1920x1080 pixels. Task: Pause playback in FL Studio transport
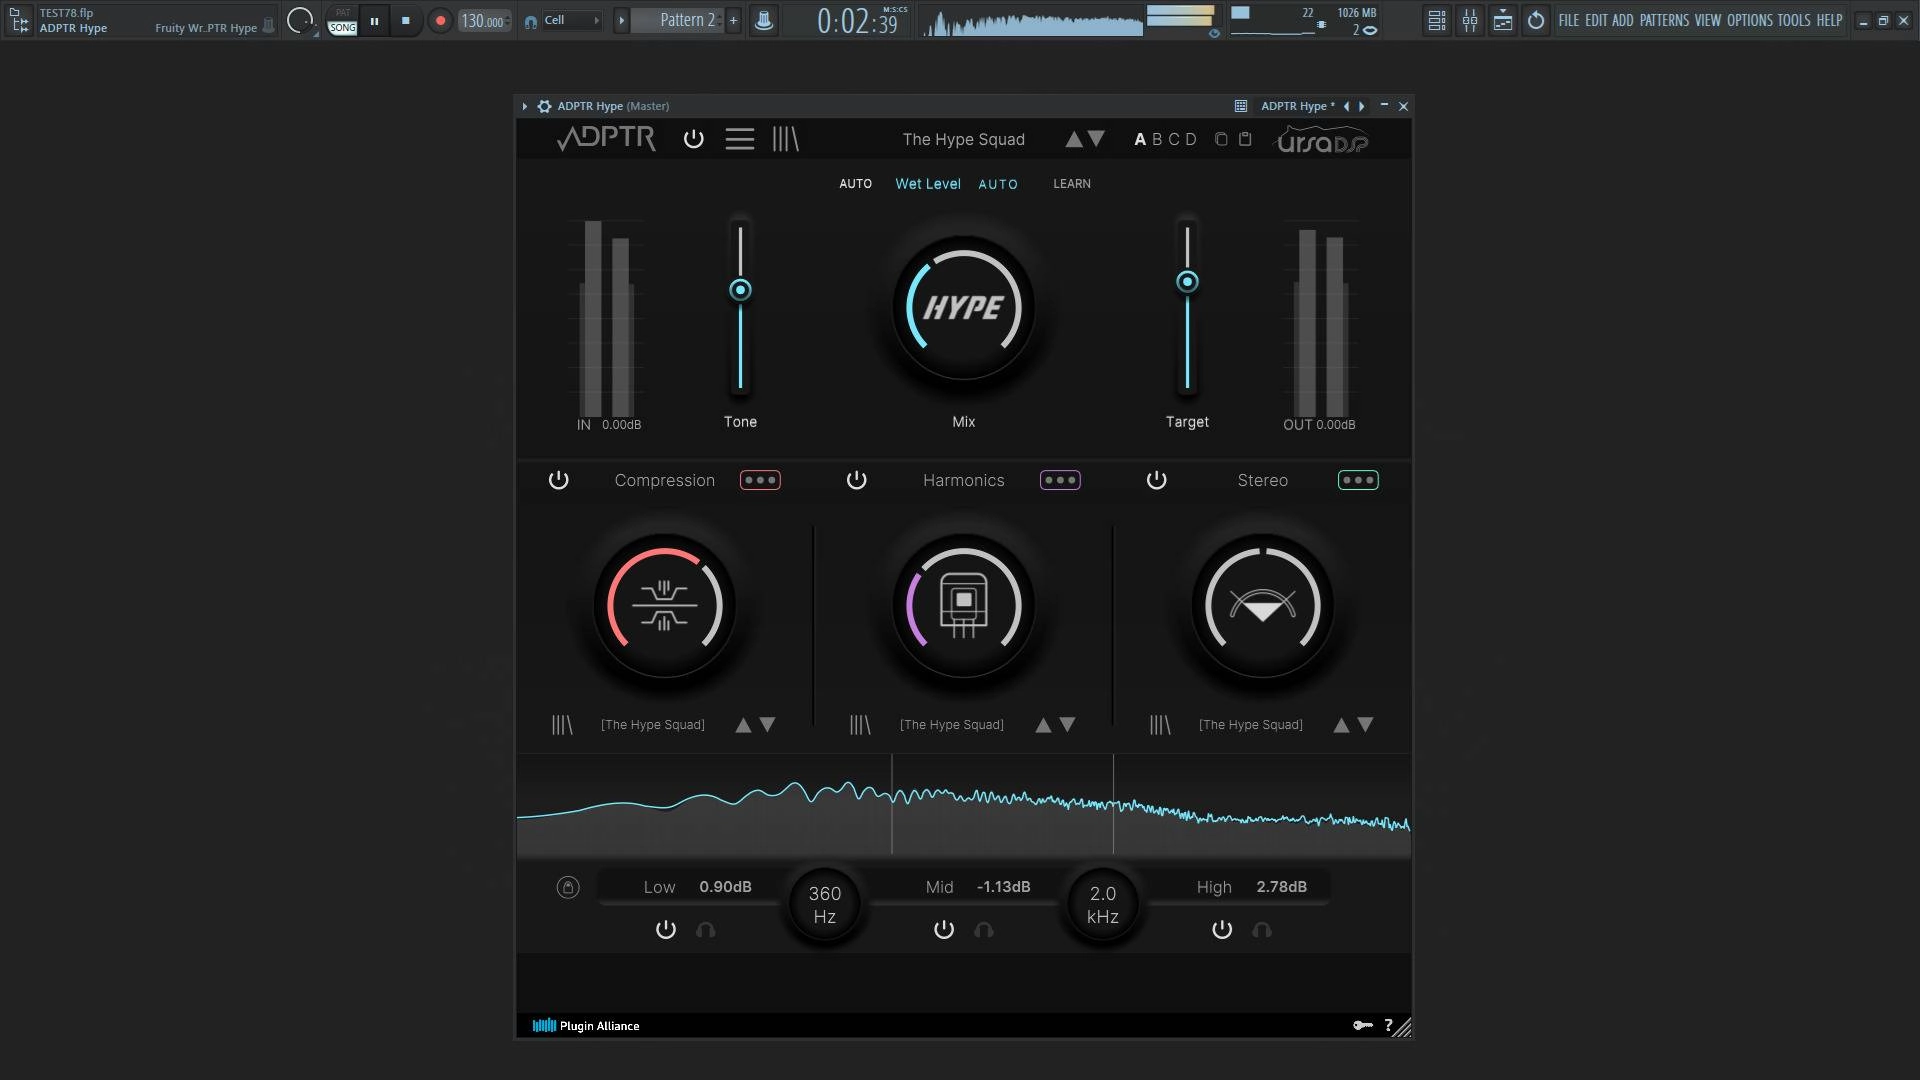[374, 20]
